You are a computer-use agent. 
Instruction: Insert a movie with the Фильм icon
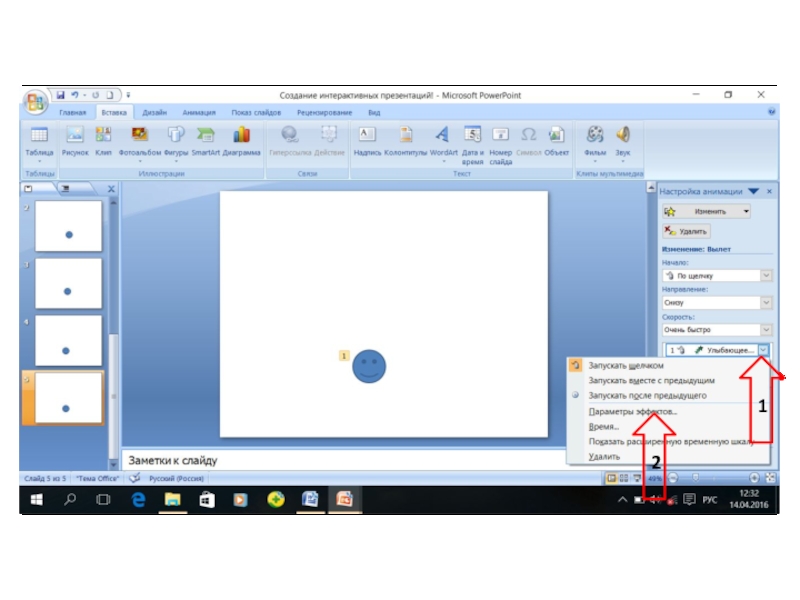point(595,139)
